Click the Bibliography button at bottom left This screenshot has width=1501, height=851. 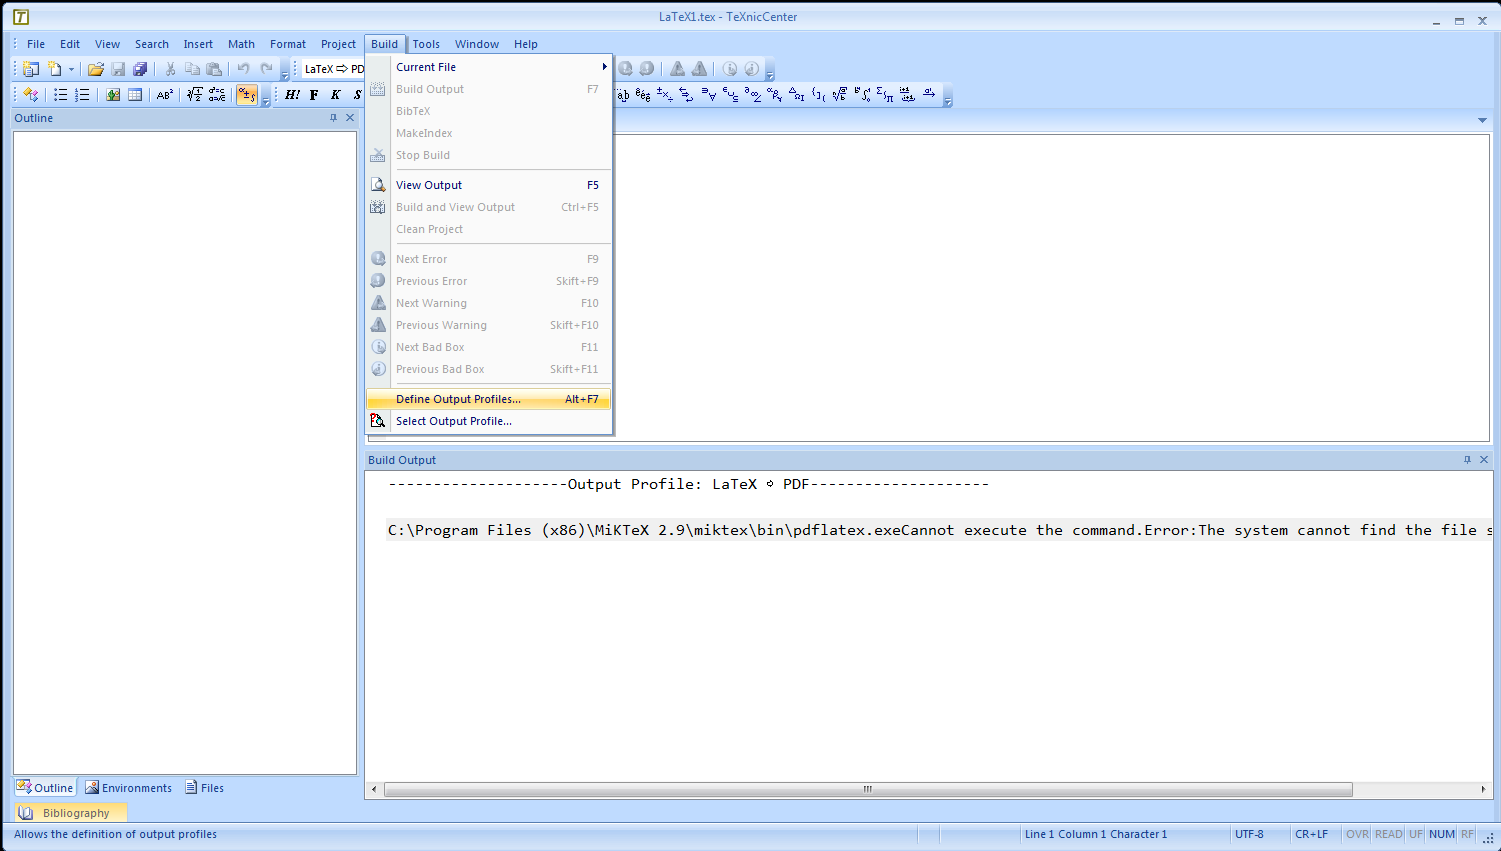click(70, 813)
